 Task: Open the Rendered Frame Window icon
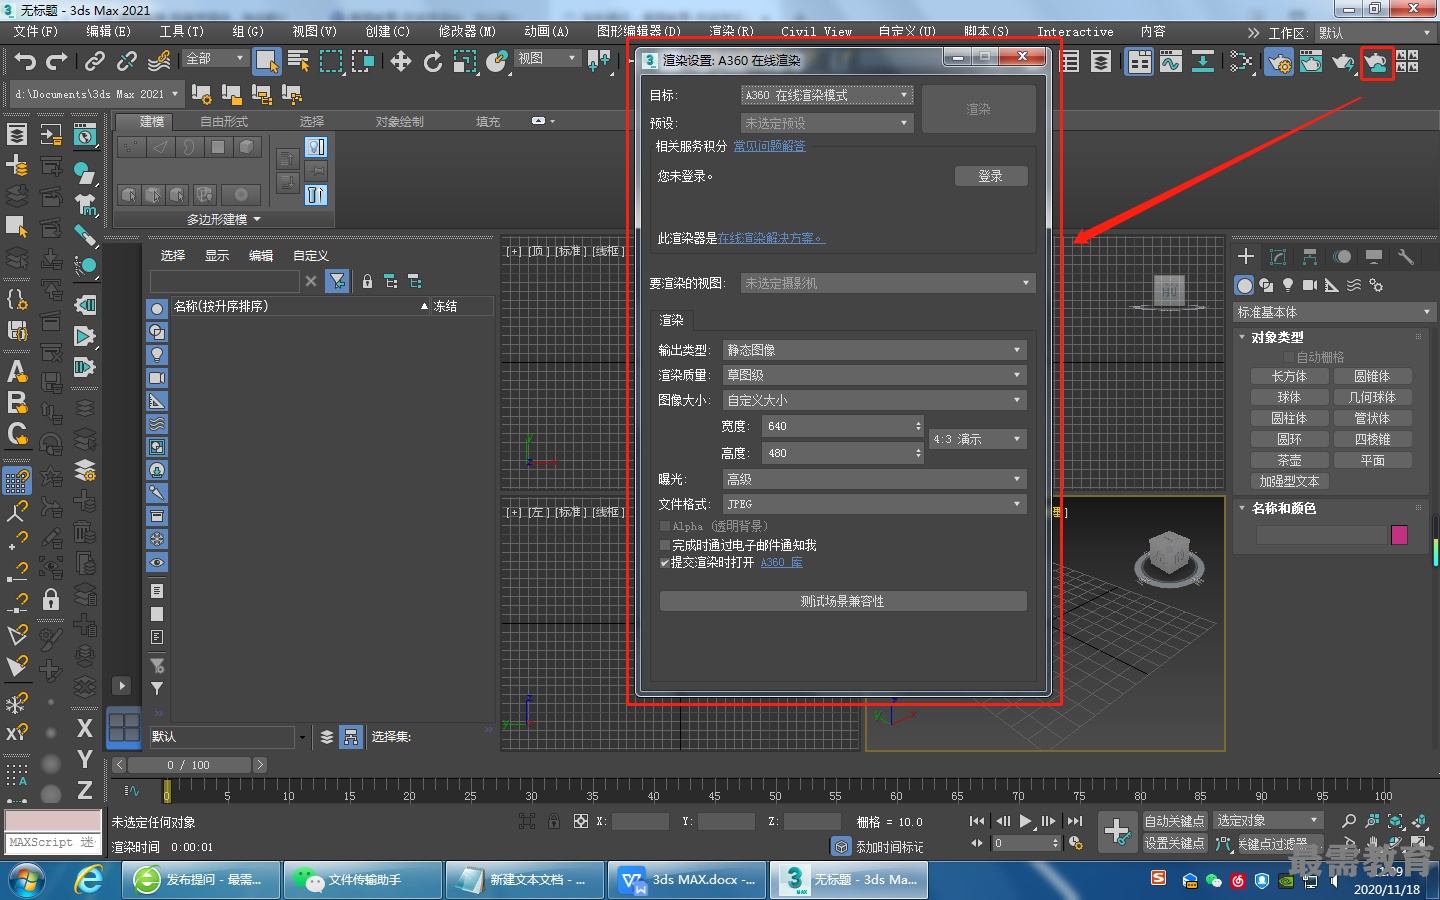pyautogui.click(x=1311, y=63)
